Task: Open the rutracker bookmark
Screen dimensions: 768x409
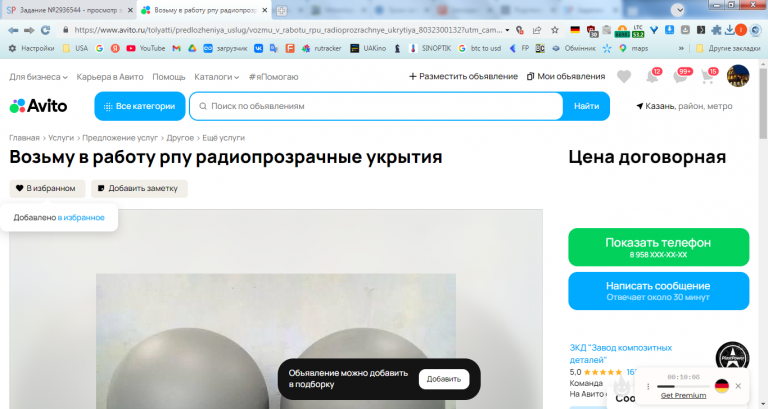Action: [322, 48]
